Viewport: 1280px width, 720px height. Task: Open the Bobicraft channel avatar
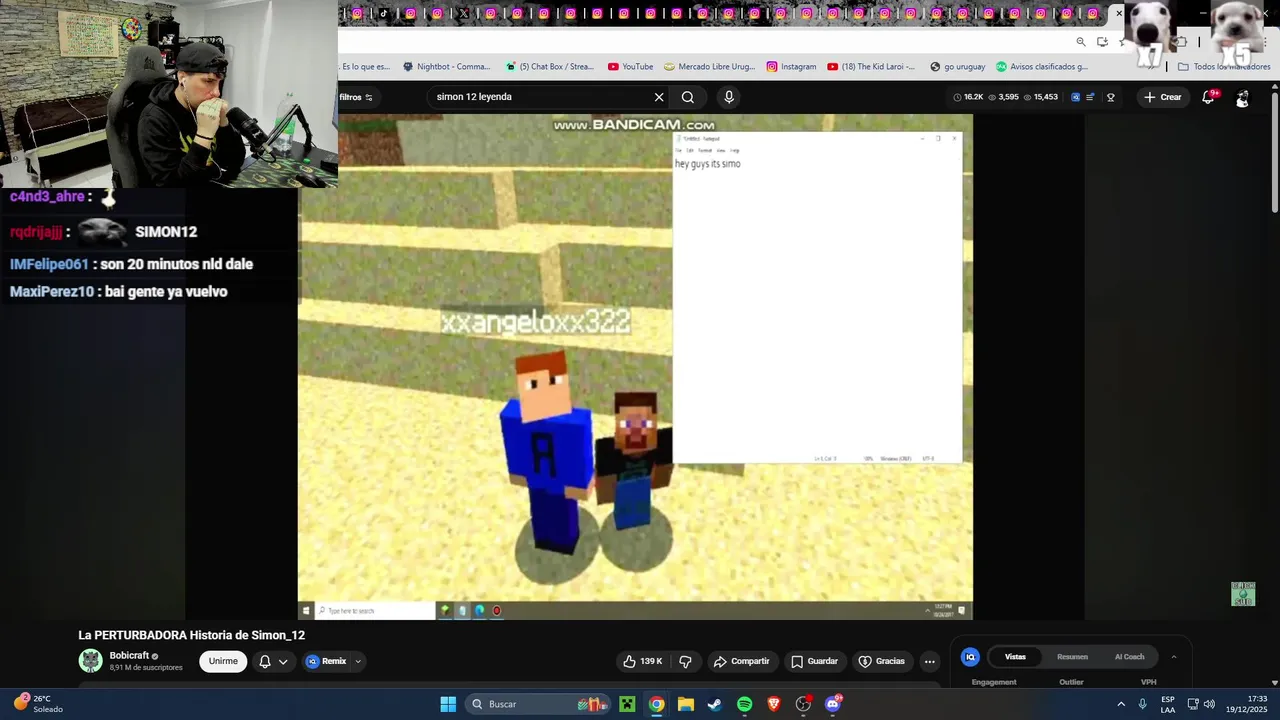tap(91, 661)
